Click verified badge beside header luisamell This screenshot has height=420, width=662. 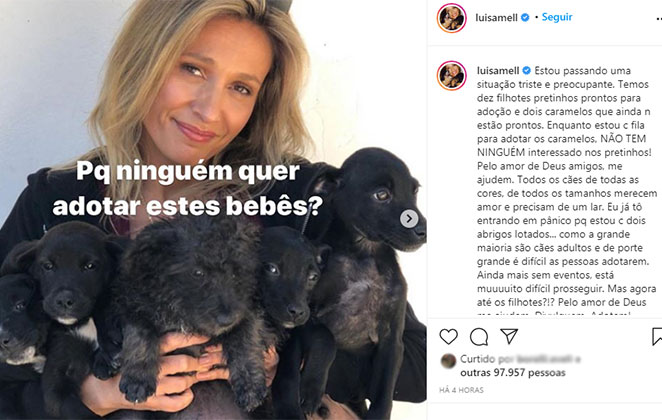point(525,18)
